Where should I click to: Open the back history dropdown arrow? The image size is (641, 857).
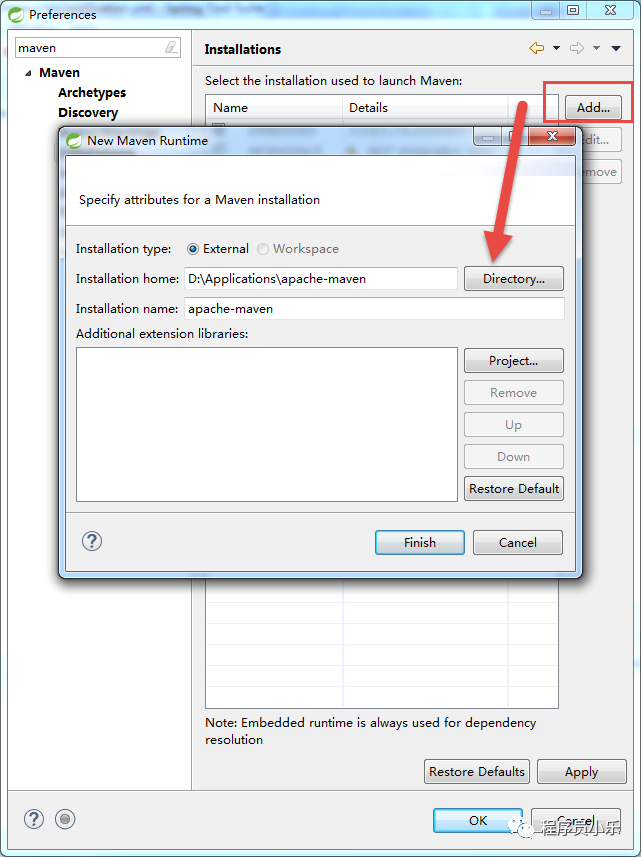[556, 48]
